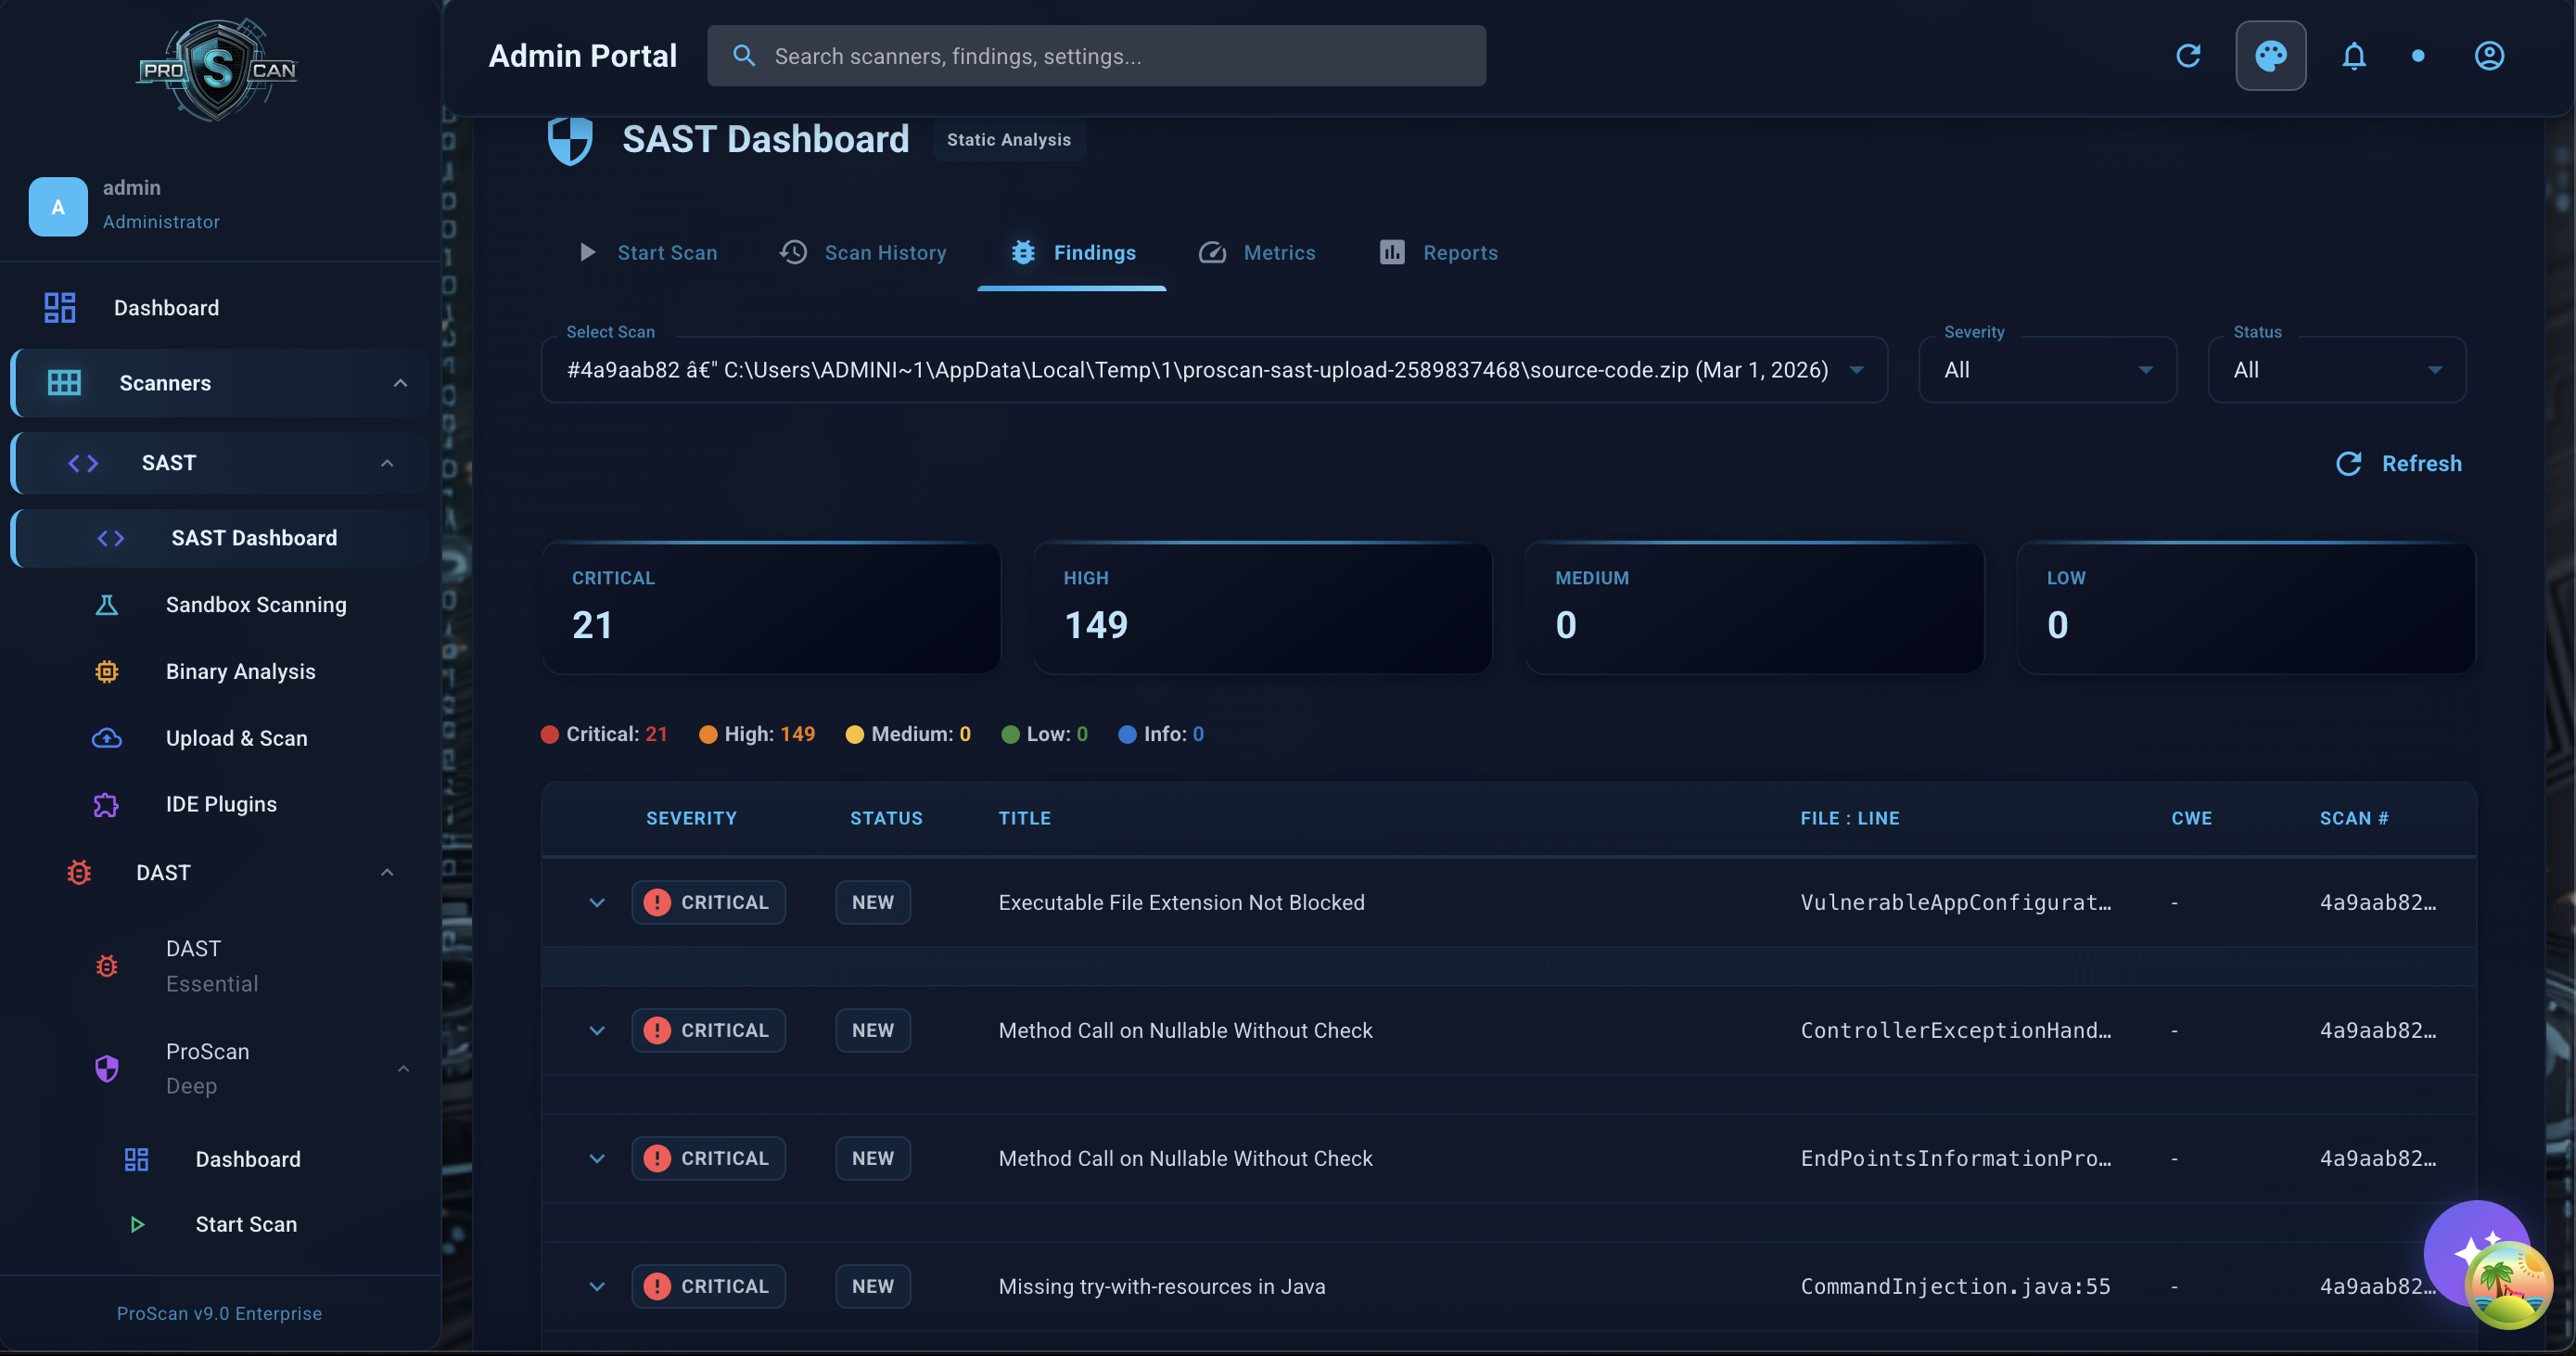Screen dimensions: 2576x1356
Task: Open the Severity filter dropdown
Action: (2047, 370)
